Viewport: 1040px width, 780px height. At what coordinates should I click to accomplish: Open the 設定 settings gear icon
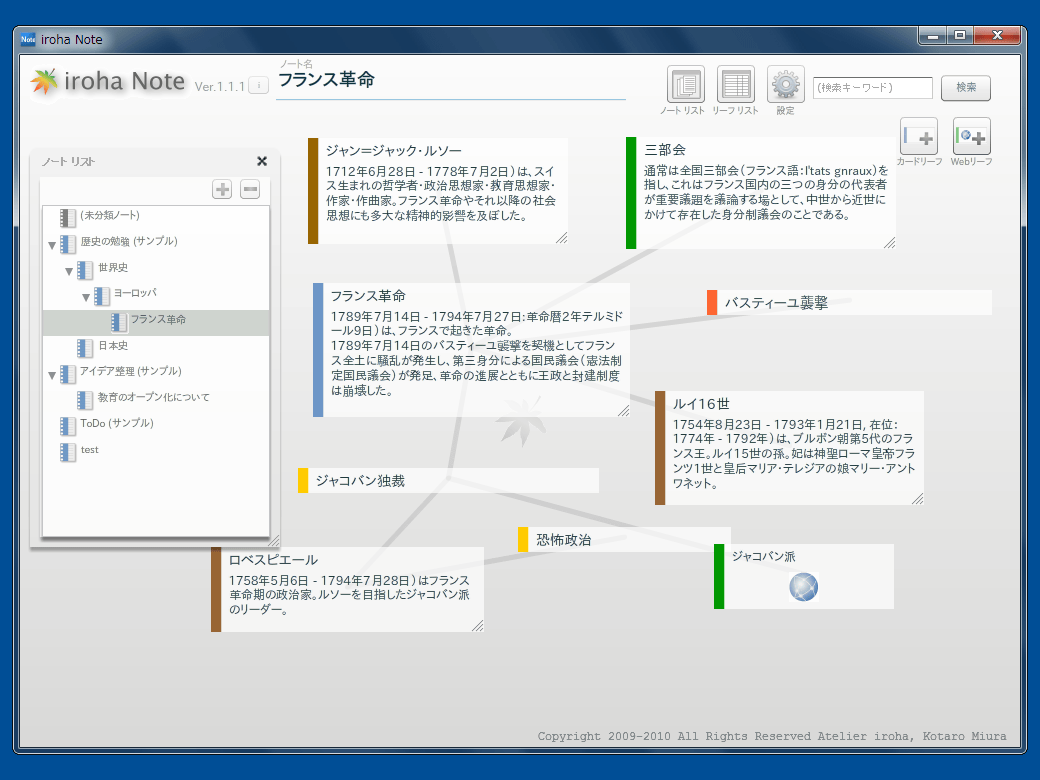click(785, 85)
